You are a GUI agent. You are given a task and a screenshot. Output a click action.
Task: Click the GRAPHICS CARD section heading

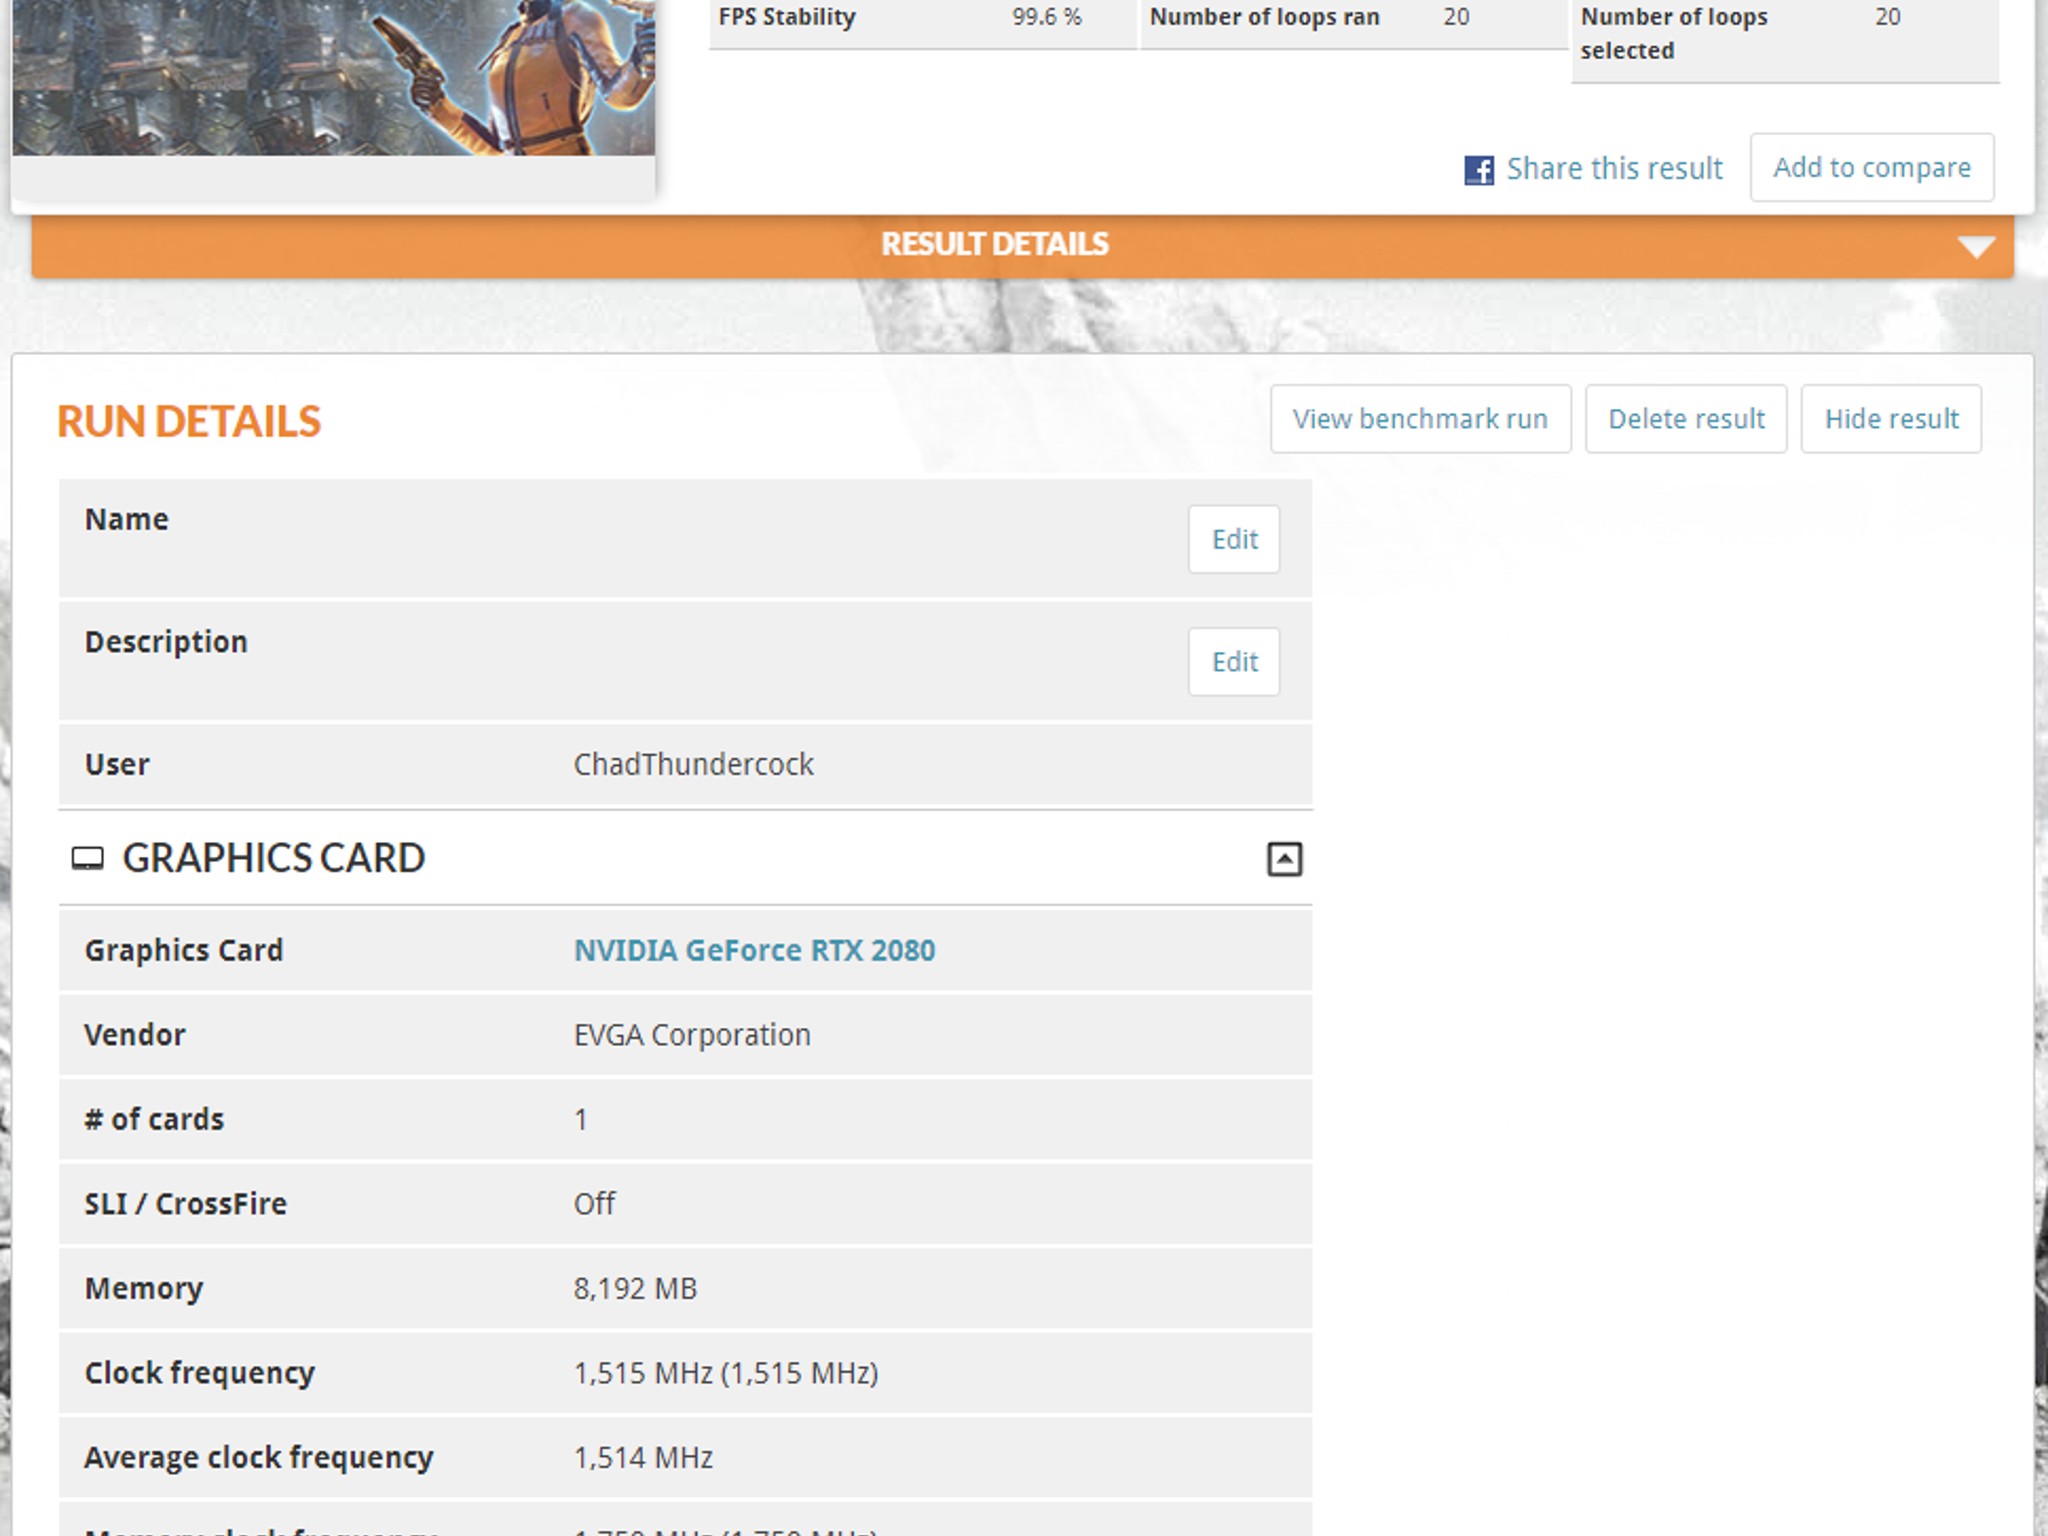[x=273, y=859]
